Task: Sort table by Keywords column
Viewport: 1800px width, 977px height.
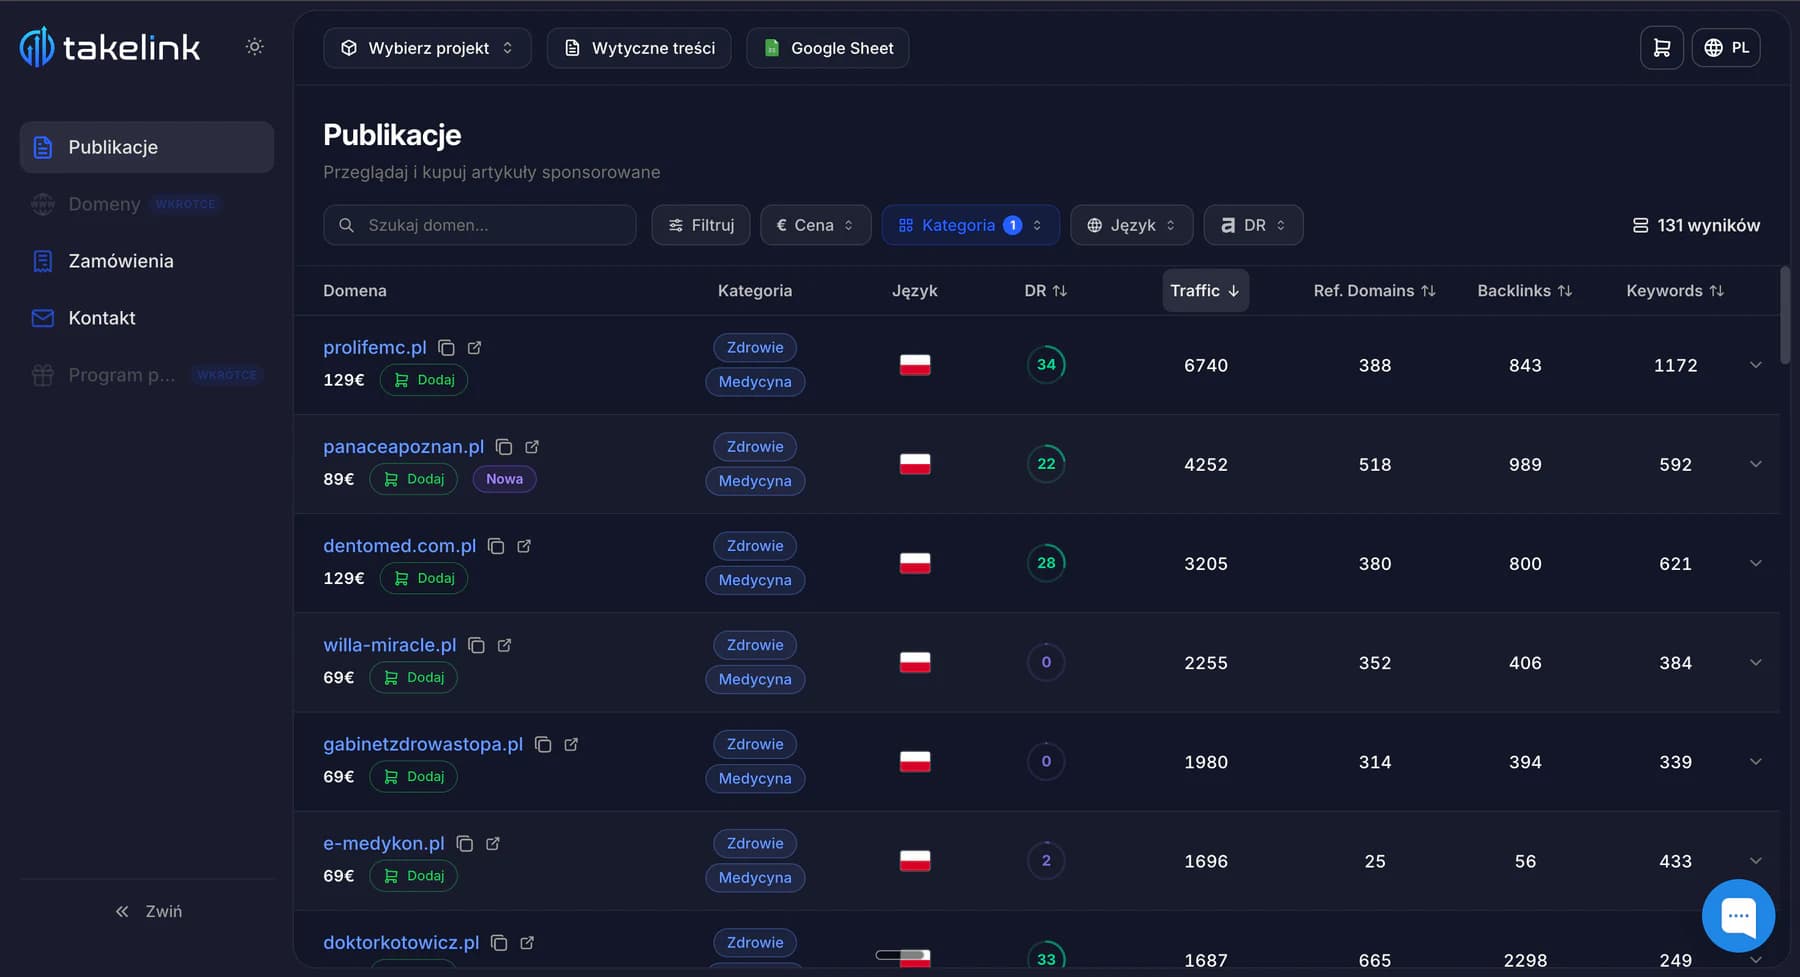Action: (1675, 291)
